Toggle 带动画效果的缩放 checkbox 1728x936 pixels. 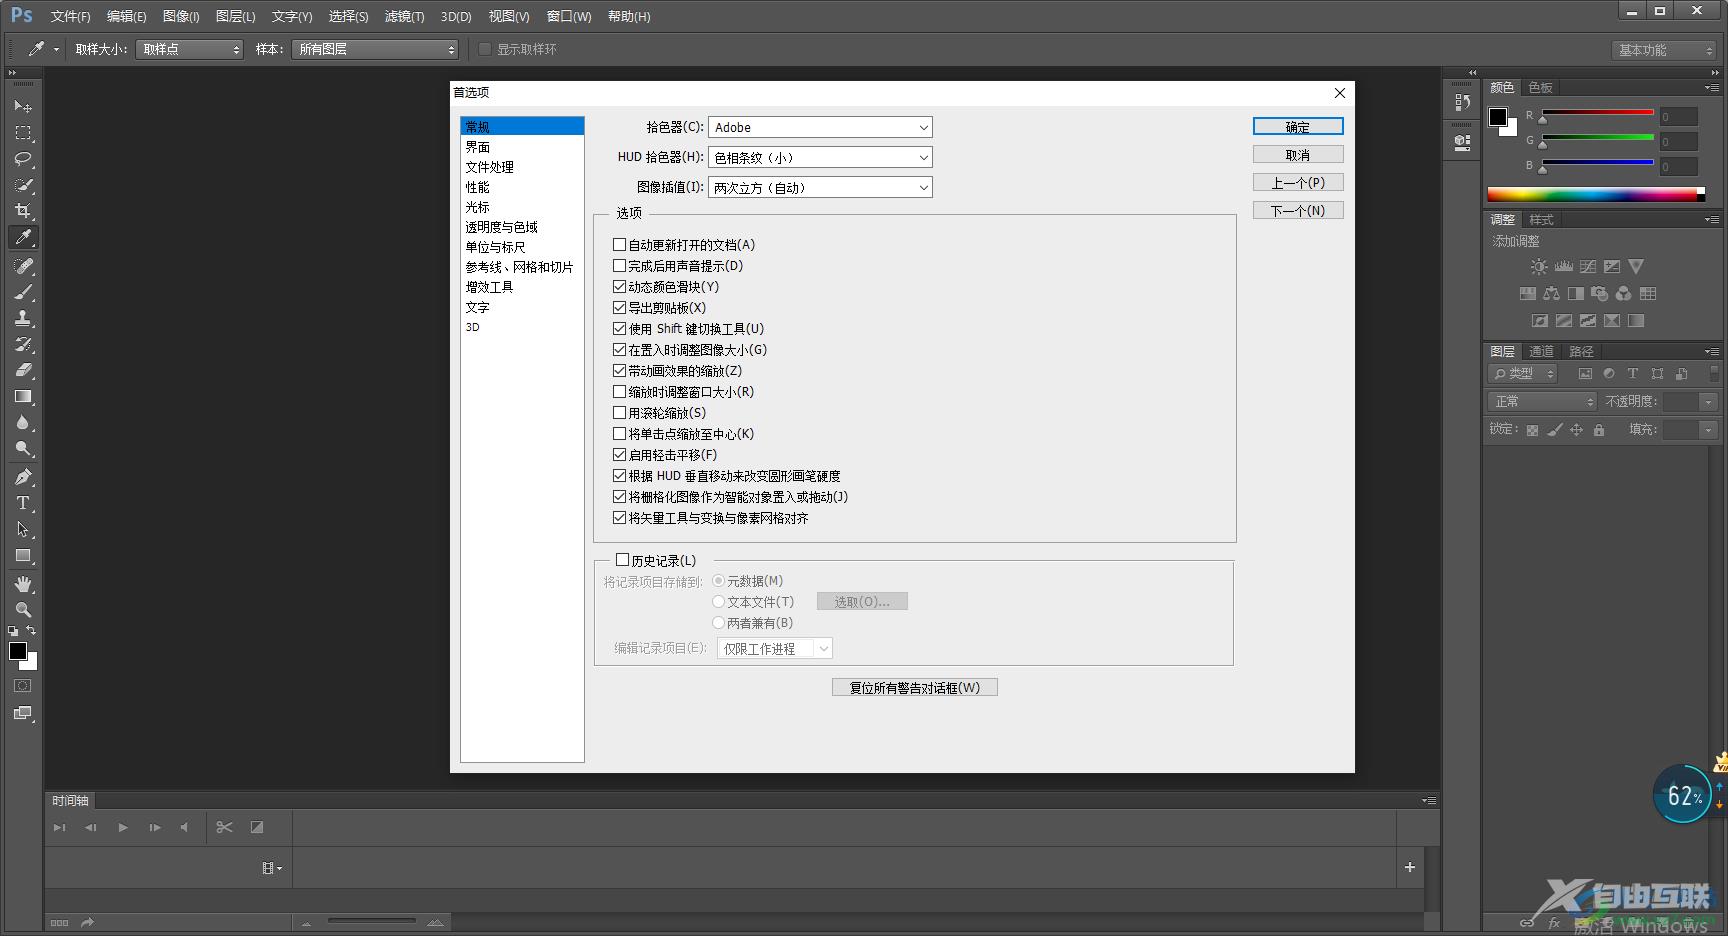click(x=619, y=370)
